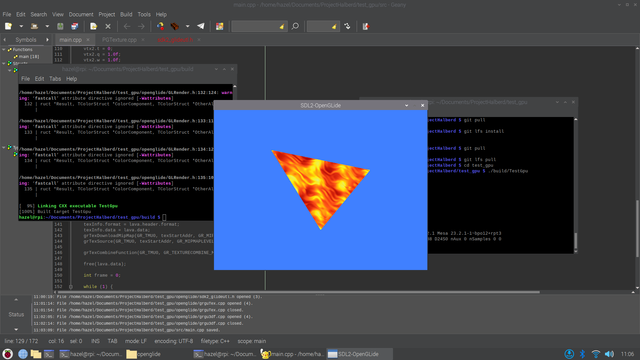Select the Status tab in message panel
Viewport: 640px width, 360px height.
(16, 314)
